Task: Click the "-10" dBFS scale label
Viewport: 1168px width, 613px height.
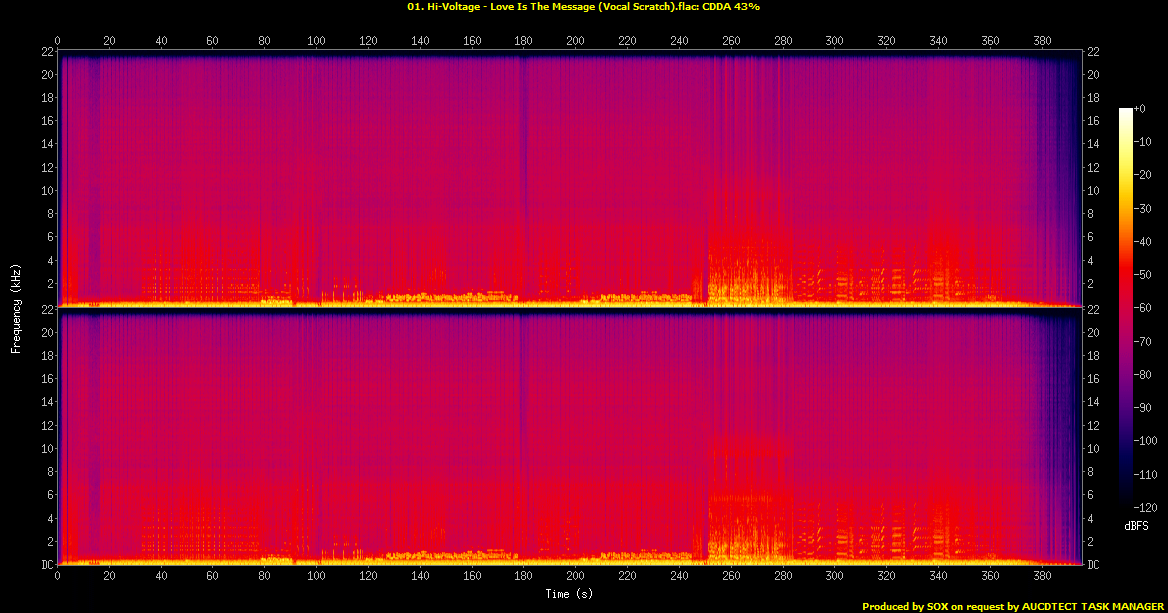Action: pyautogui.click(x=1143, y=142)
